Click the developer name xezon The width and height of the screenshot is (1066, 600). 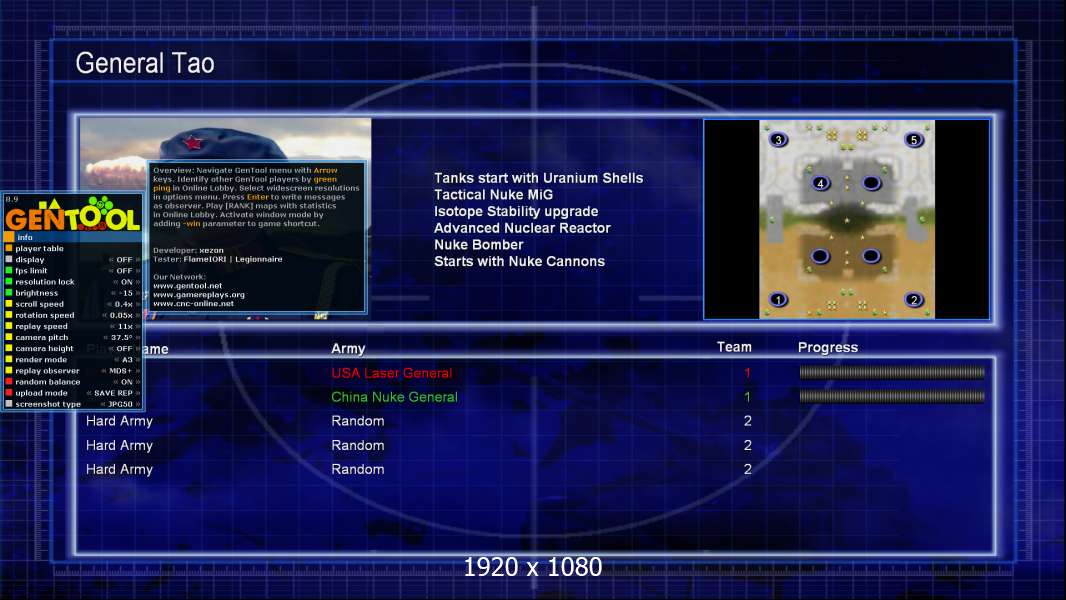pyautogui.click(x=211, y=250)
